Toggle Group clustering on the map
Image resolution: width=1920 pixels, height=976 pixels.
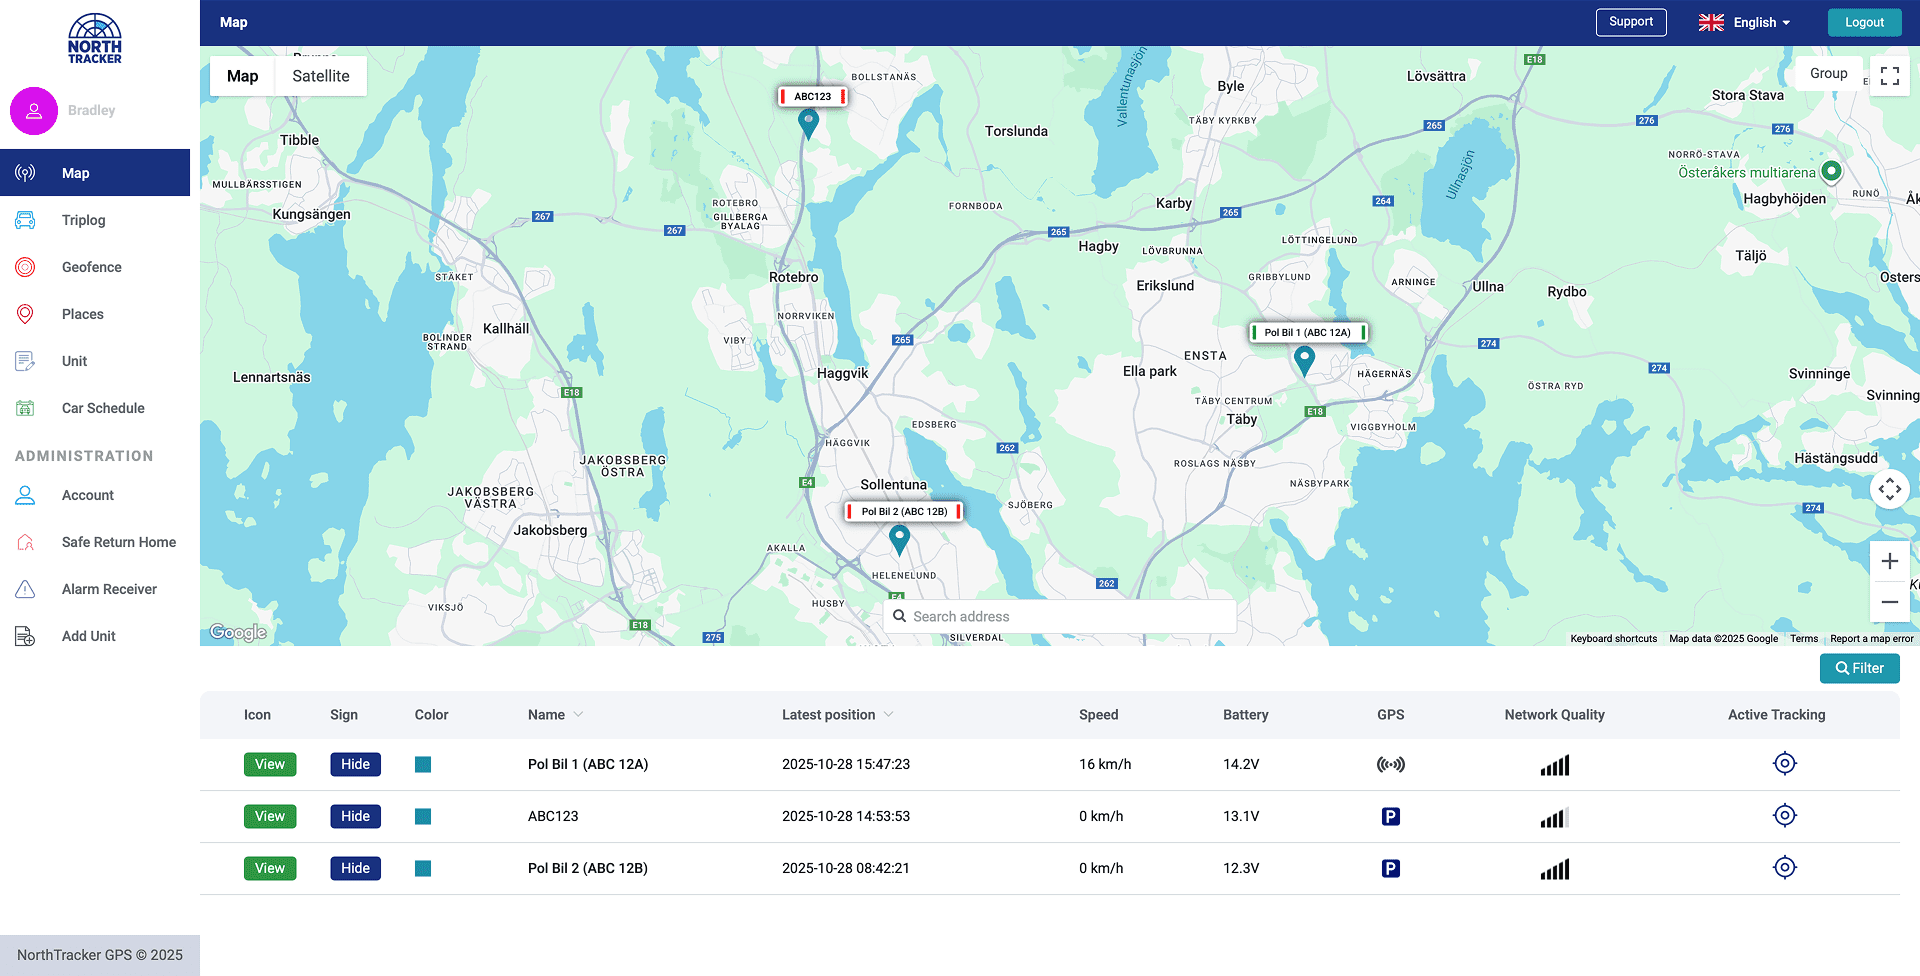[1828, 74]
